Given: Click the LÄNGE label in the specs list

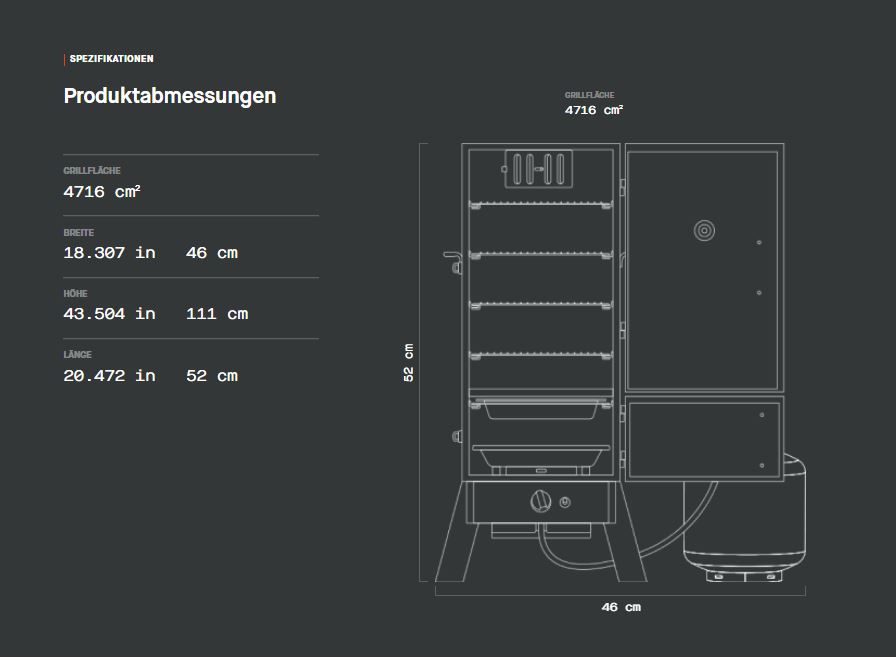Looking at the screenshot, I should click(x=78, y=355).
